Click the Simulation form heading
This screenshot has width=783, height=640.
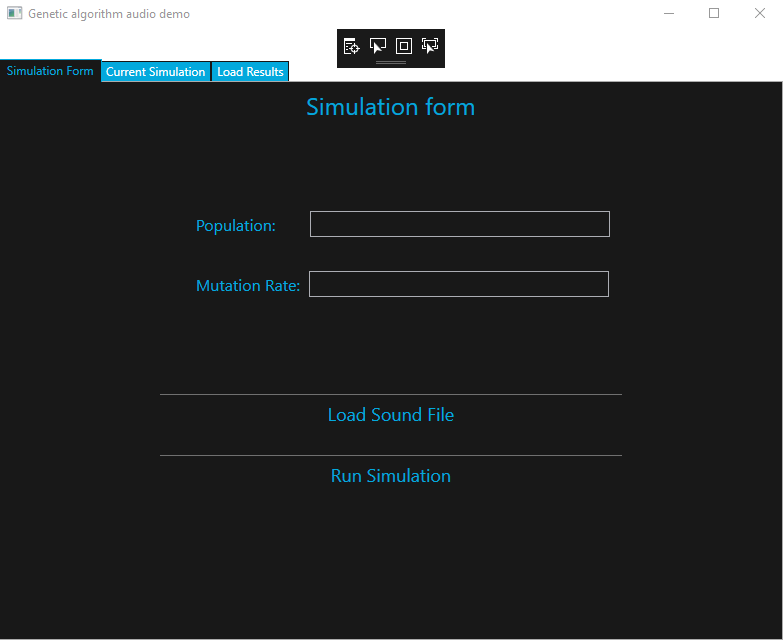[391, 107]
